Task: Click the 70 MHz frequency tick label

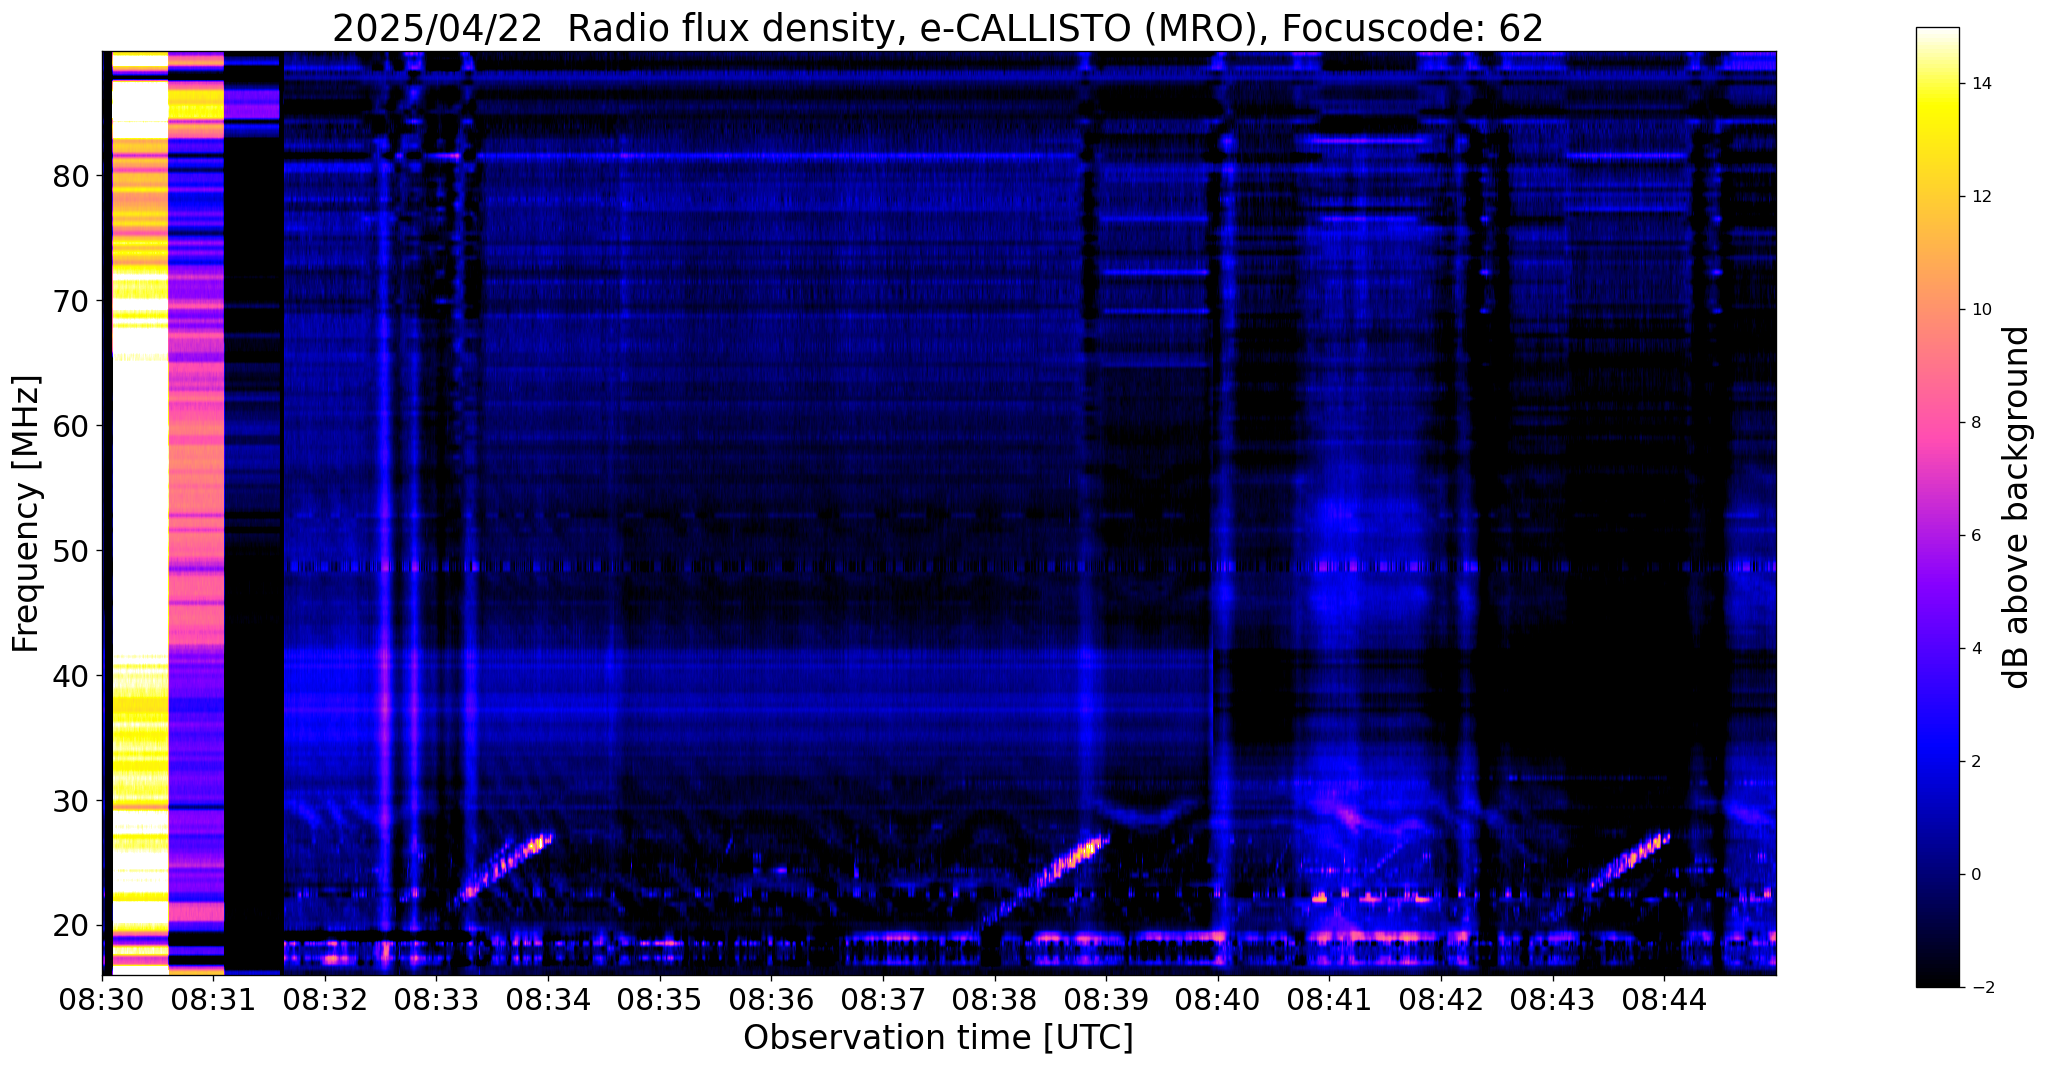Action: click(x=71, y=301)
